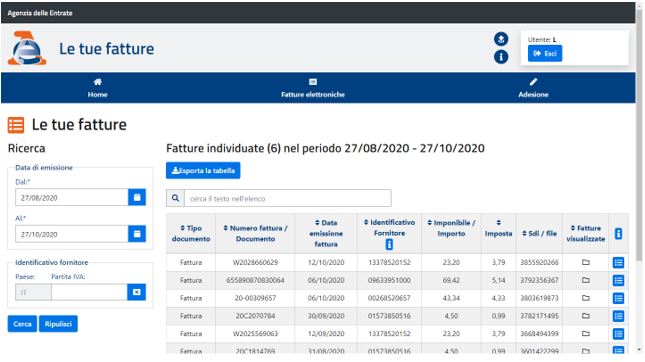Select SdI number 3782171495 cell
The height and width of the screenshot is (362, 645).
(539, 316)
